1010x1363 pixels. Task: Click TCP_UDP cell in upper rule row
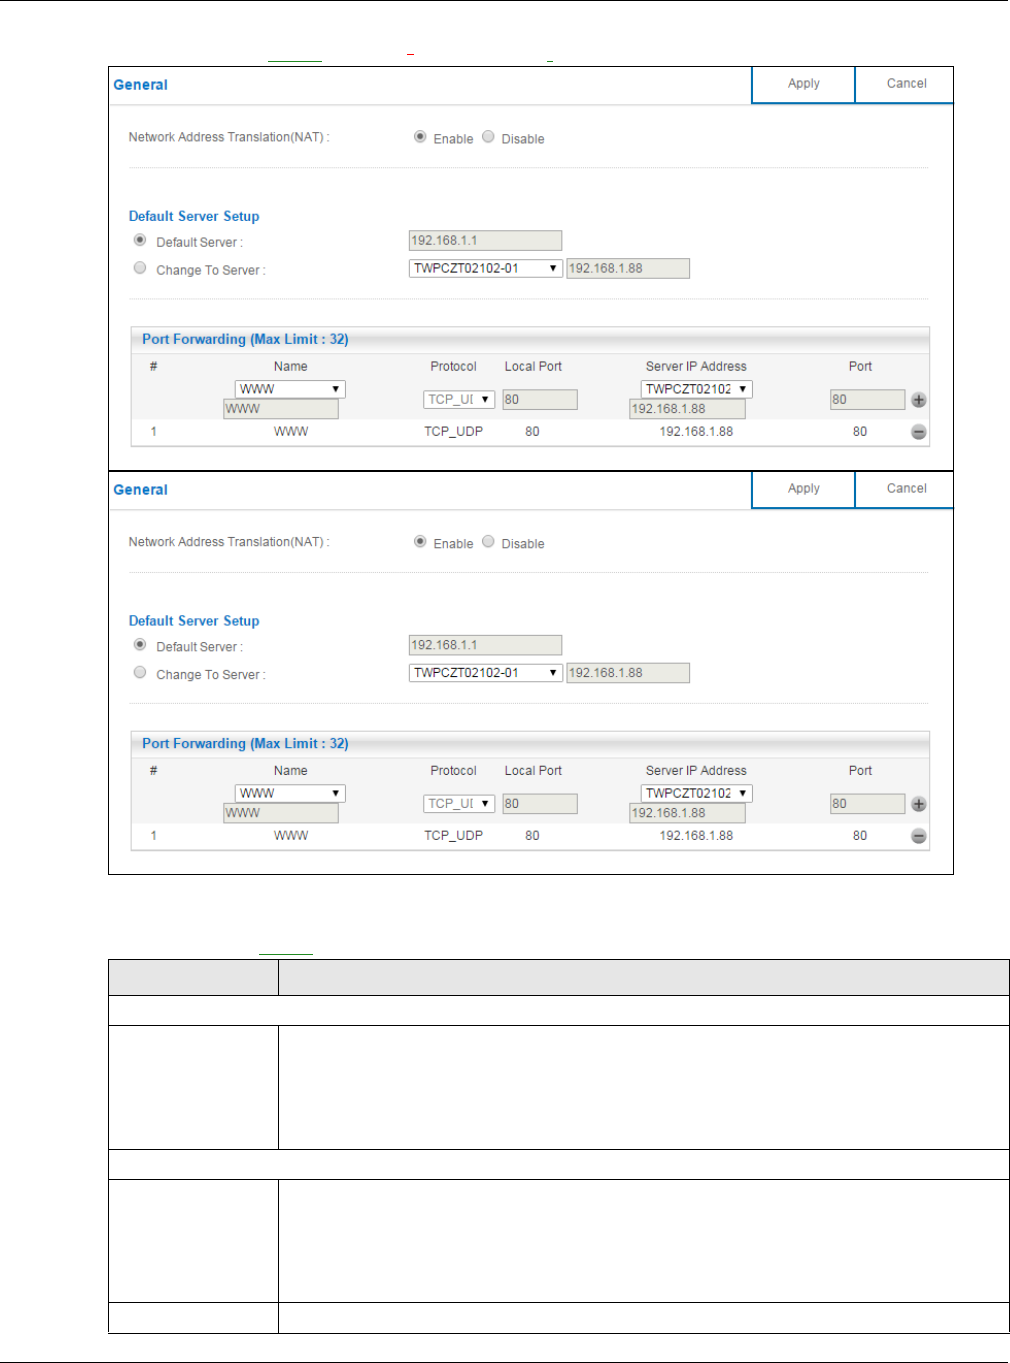[453, 432]
